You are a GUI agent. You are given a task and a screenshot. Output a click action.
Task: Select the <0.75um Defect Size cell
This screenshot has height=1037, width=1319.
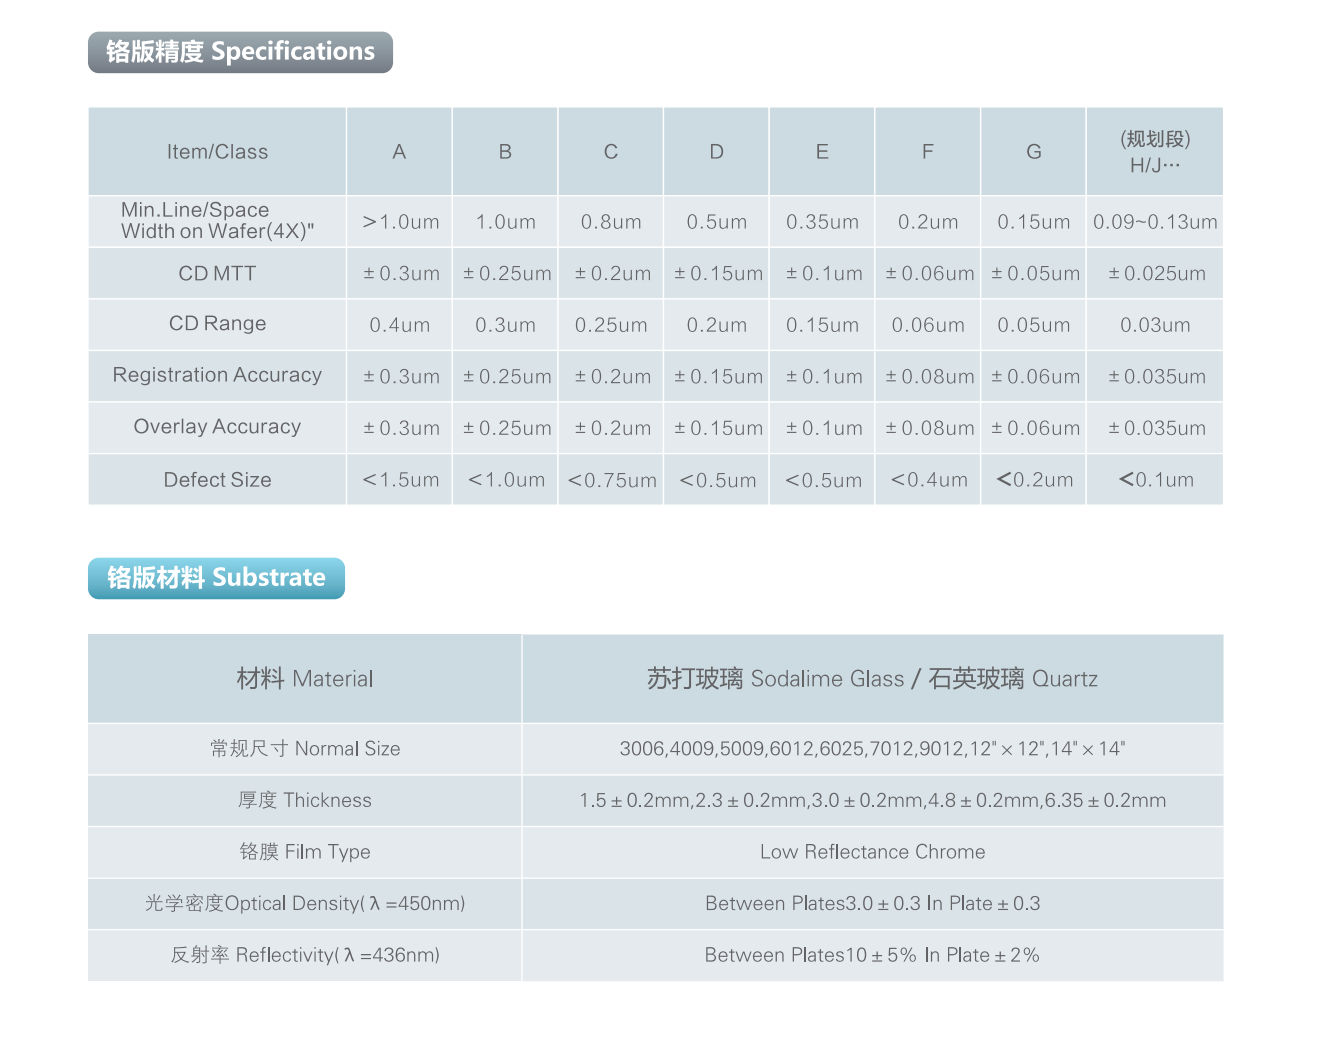pyautogui.click(x=611, y=480)
